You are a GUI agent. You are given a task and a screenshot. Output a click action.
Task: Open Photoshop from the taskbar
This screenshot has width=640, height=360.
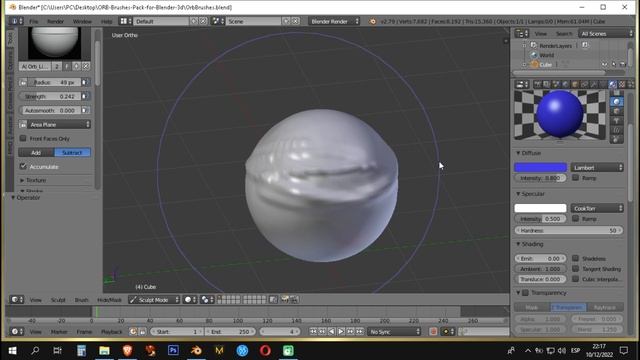[x=173, y=350]
